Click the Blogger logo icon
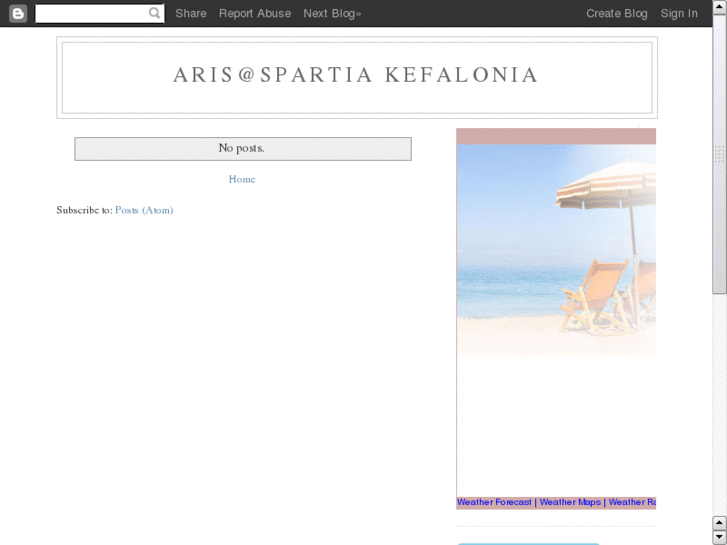 18,13
